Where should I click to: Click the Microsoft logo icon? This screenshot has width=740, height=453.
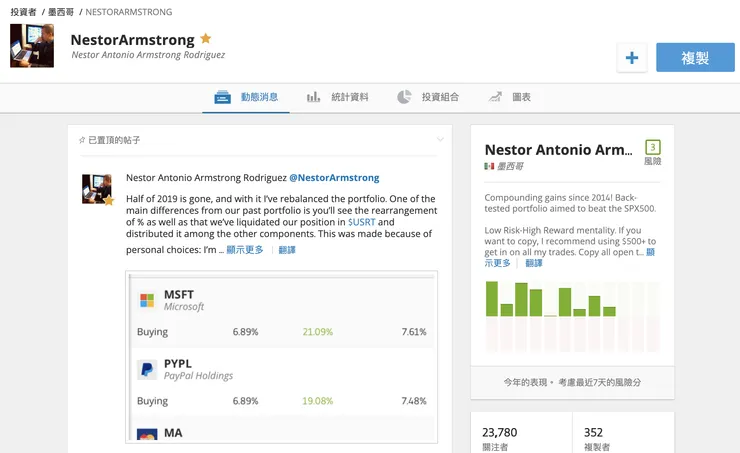(147, 300)
